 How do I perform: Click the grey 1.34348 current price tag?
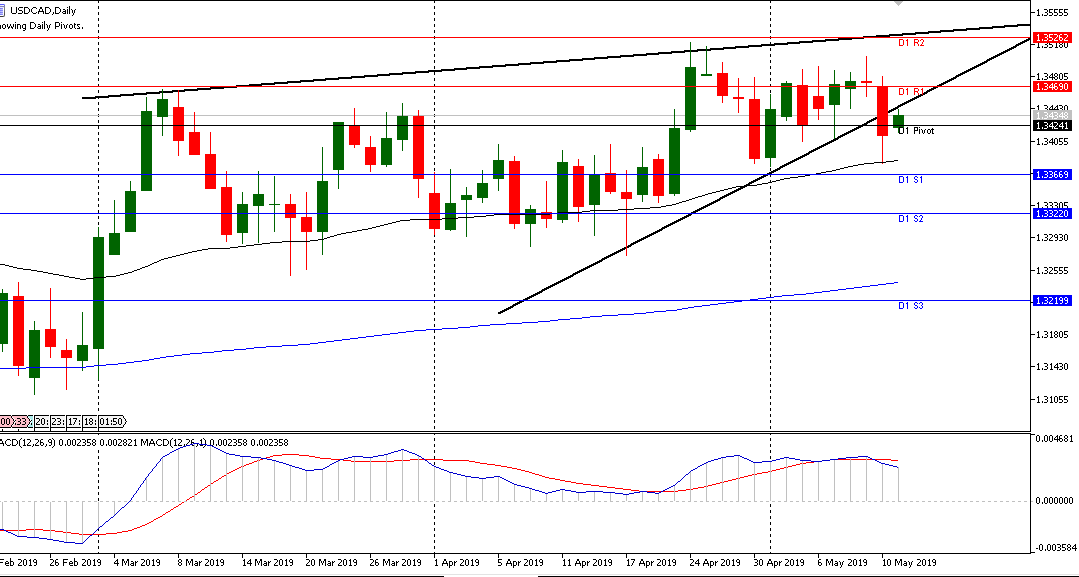tap(1052, 116)
